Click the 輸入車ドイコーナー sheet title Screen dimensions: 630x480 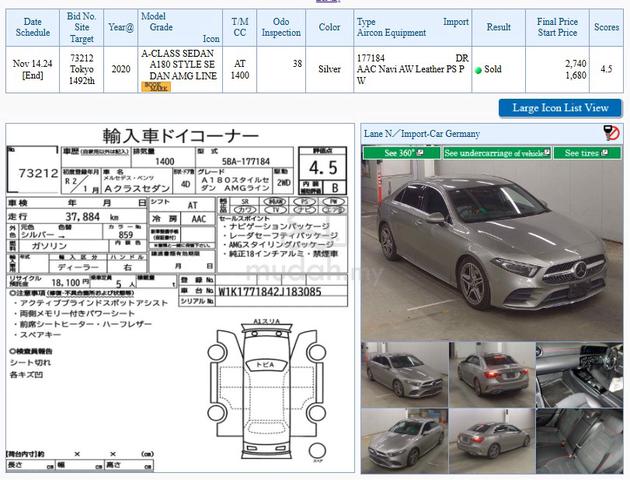(x=180, y=136)
